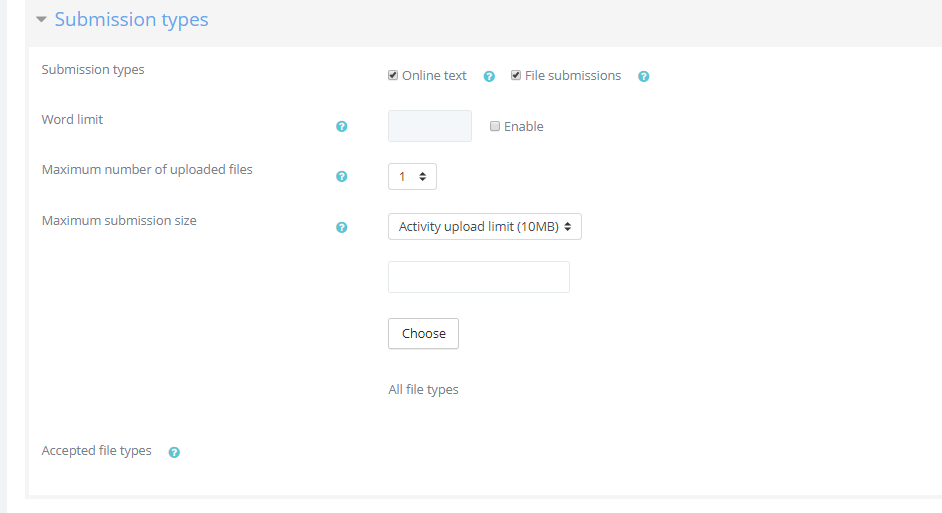Click help icon beside Accepted file types
942x513 pixels.
[x=174, y=452]
